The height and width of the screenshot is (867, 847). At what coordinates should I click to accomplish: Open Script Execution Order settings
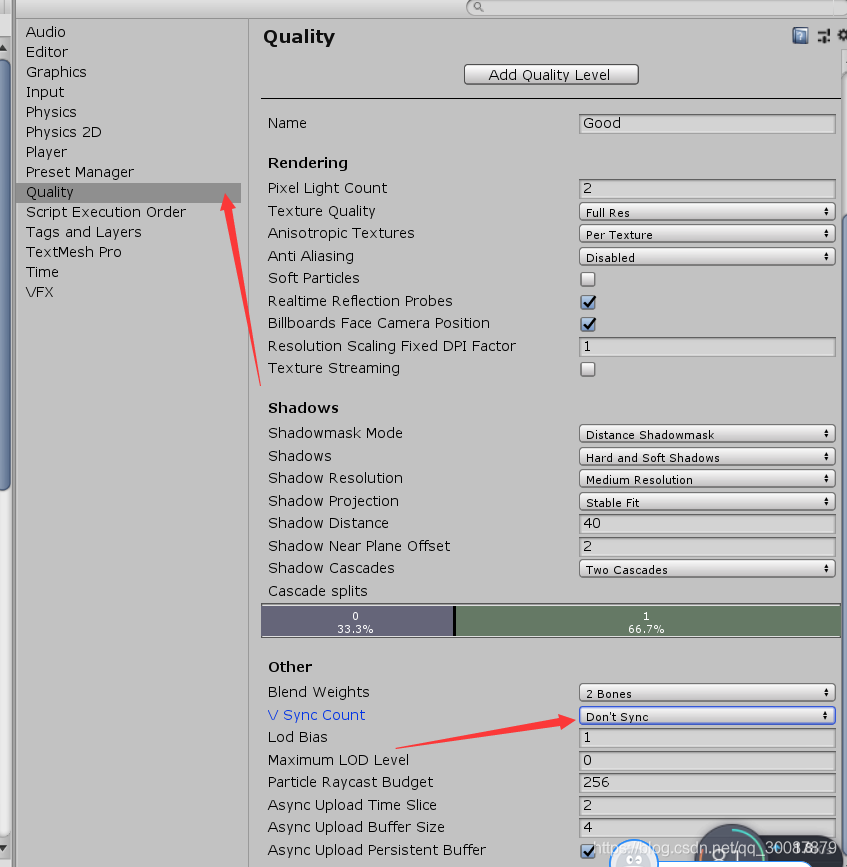click(106, 212)
